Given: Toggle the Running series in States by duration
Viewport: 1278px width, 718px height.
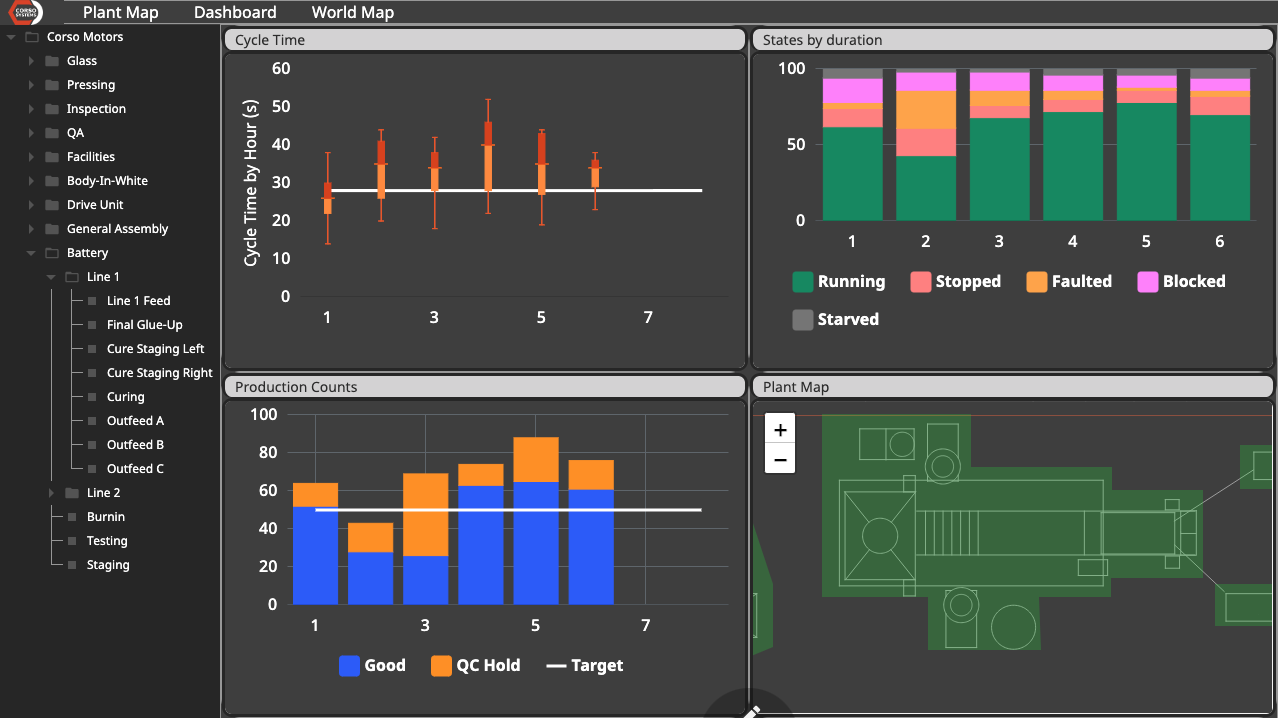Looking at the screenshot, I should click(838, 281).
